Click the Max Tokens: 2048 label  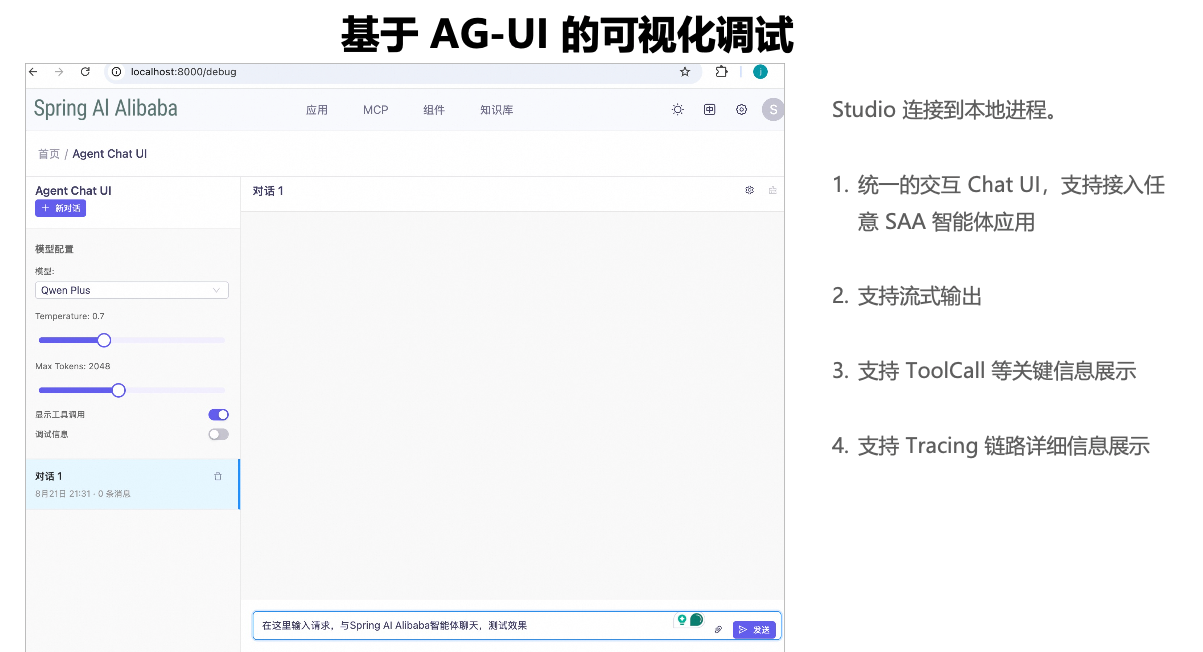tap(73, 366)
